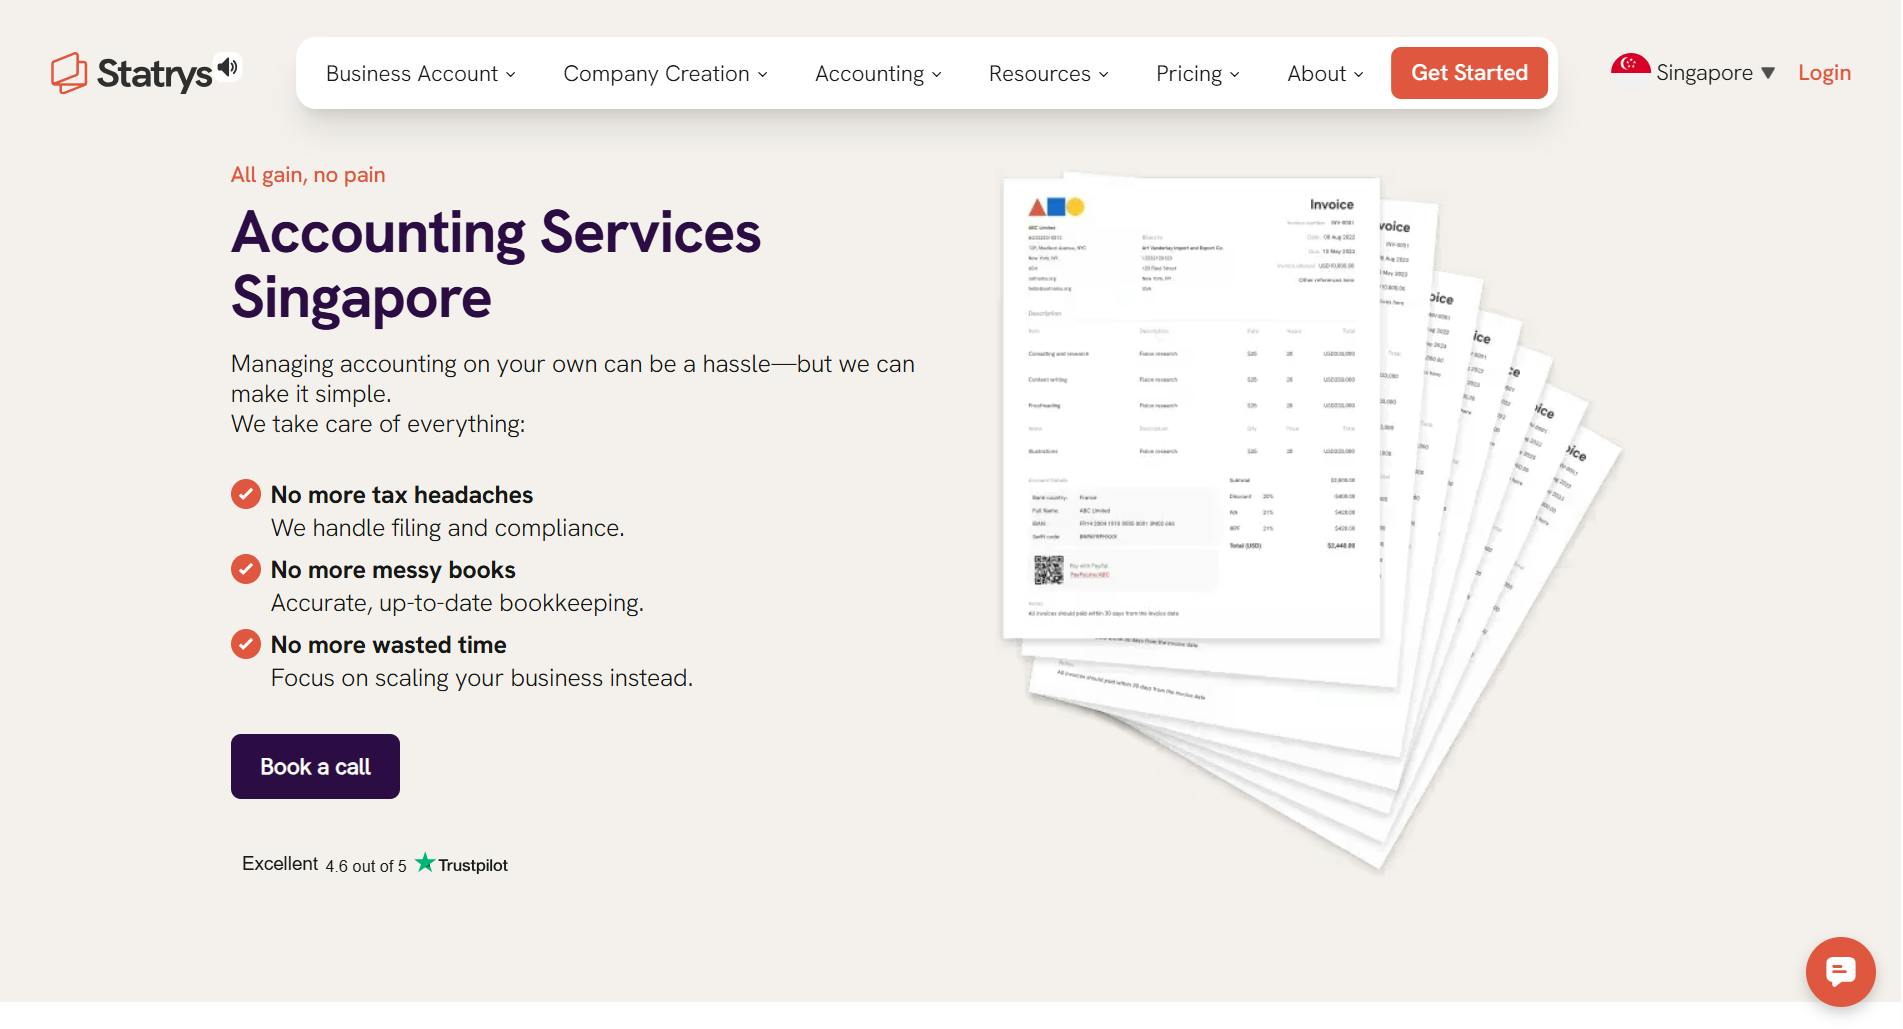Click the green Trustpilot star icon
Viewport: 1903px width, 1029px height.
(x=425, y=862)
